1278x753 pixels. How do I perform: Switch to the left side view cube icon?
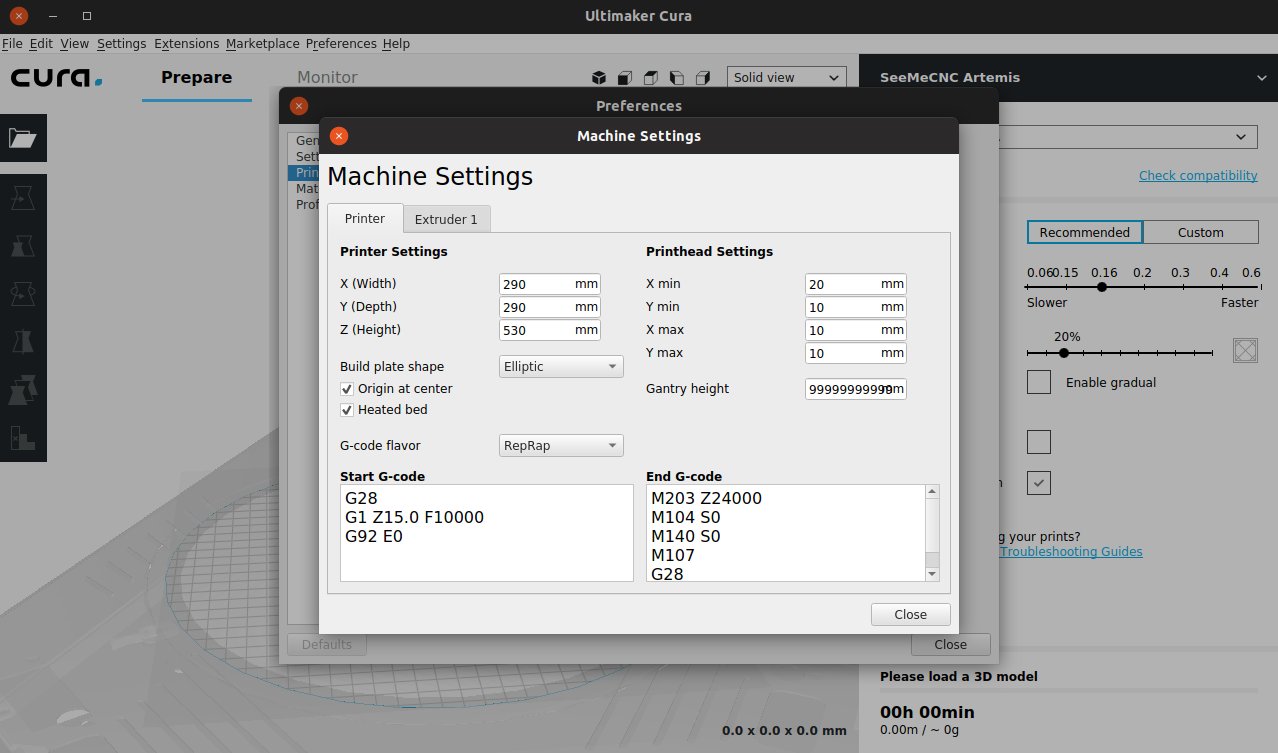pyautogui.click(x=677, y=77)
